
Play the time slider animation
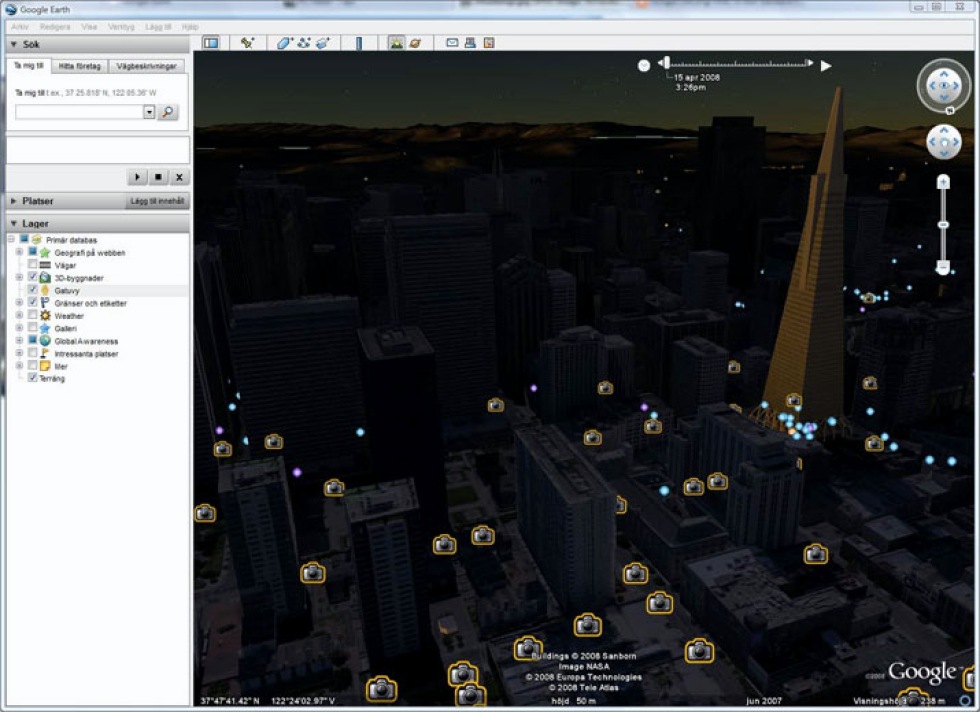point(826,66)
